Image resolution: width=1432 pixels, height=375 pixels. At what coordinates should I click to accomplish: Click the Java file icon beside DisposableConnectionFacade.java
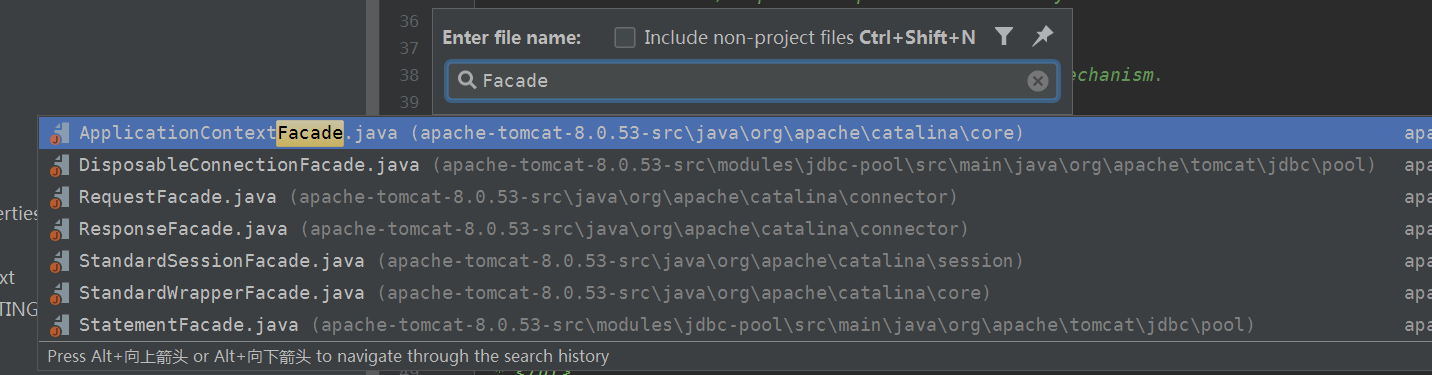coord(59,165)
